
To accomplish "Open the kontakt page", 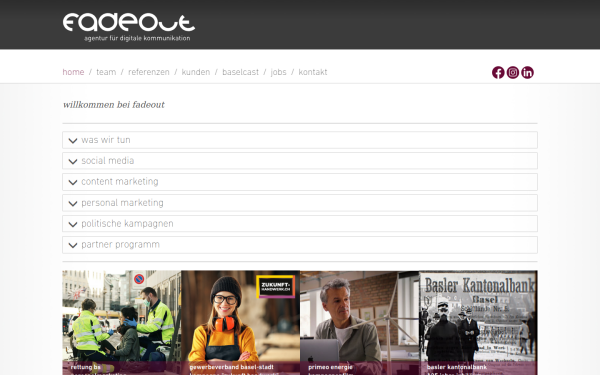I will pyautogui.click(x=313, y=72).
